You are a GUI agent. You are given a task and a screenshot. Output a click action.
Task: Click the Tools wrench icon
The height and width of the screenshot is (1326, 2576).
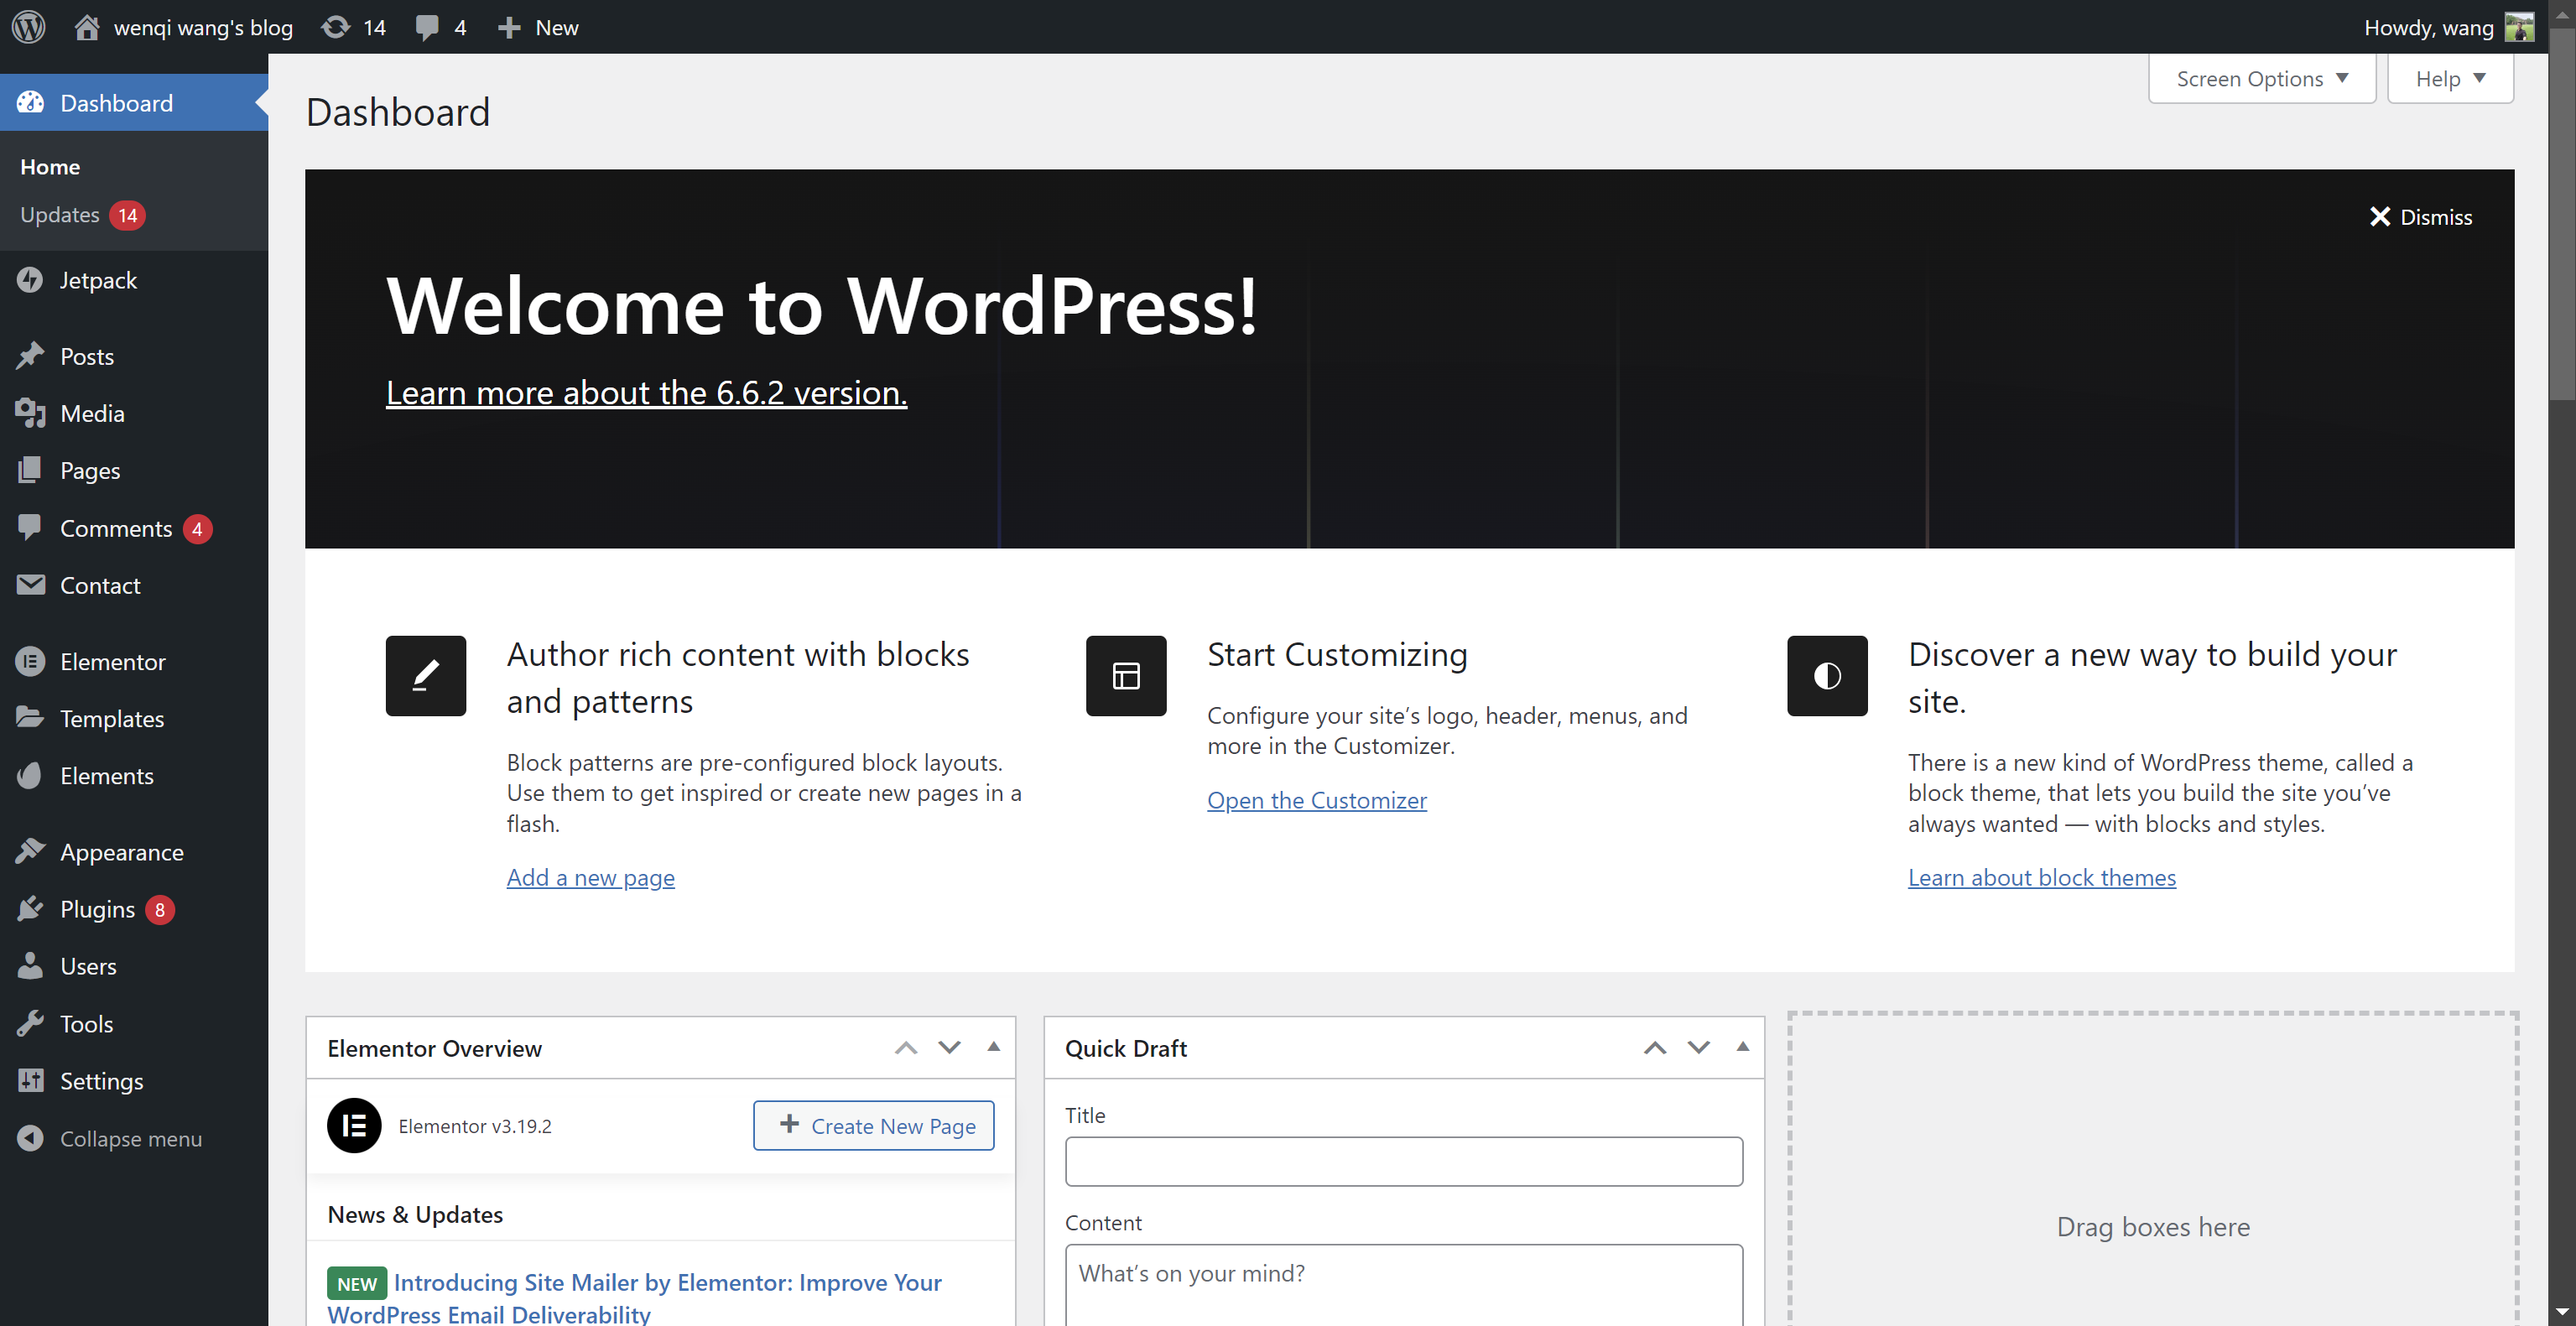[x=30, y=1023]
